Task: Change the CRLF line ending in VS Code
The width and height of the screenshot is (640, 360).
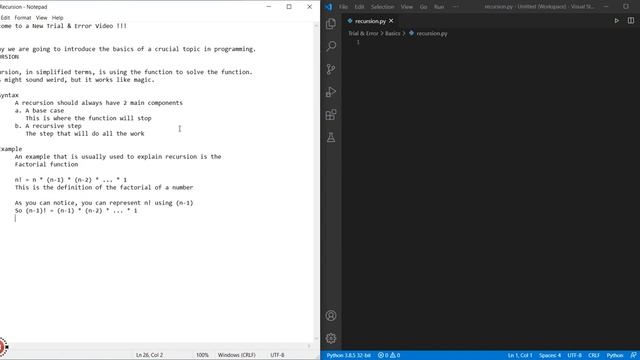Action: pyautogui.click(x=594, y=356)
